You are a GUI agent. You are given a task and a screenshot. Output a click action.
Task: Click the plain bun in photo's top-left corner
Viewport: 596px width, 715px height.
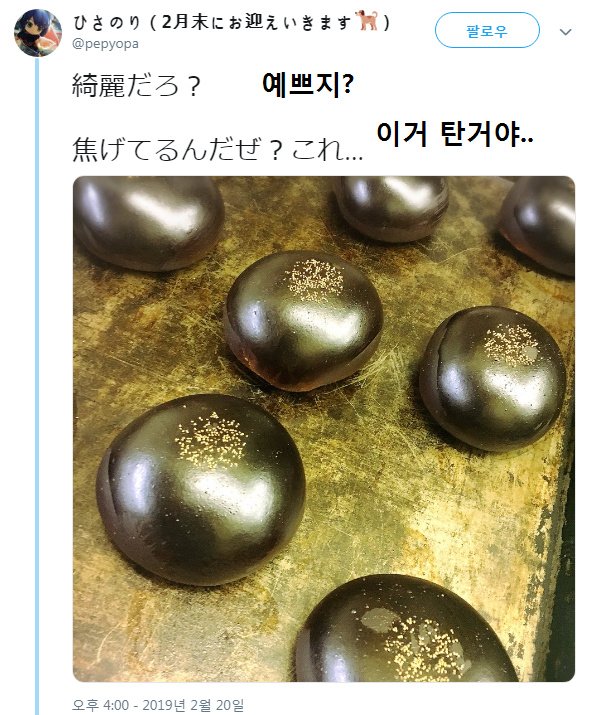point(147,223)
